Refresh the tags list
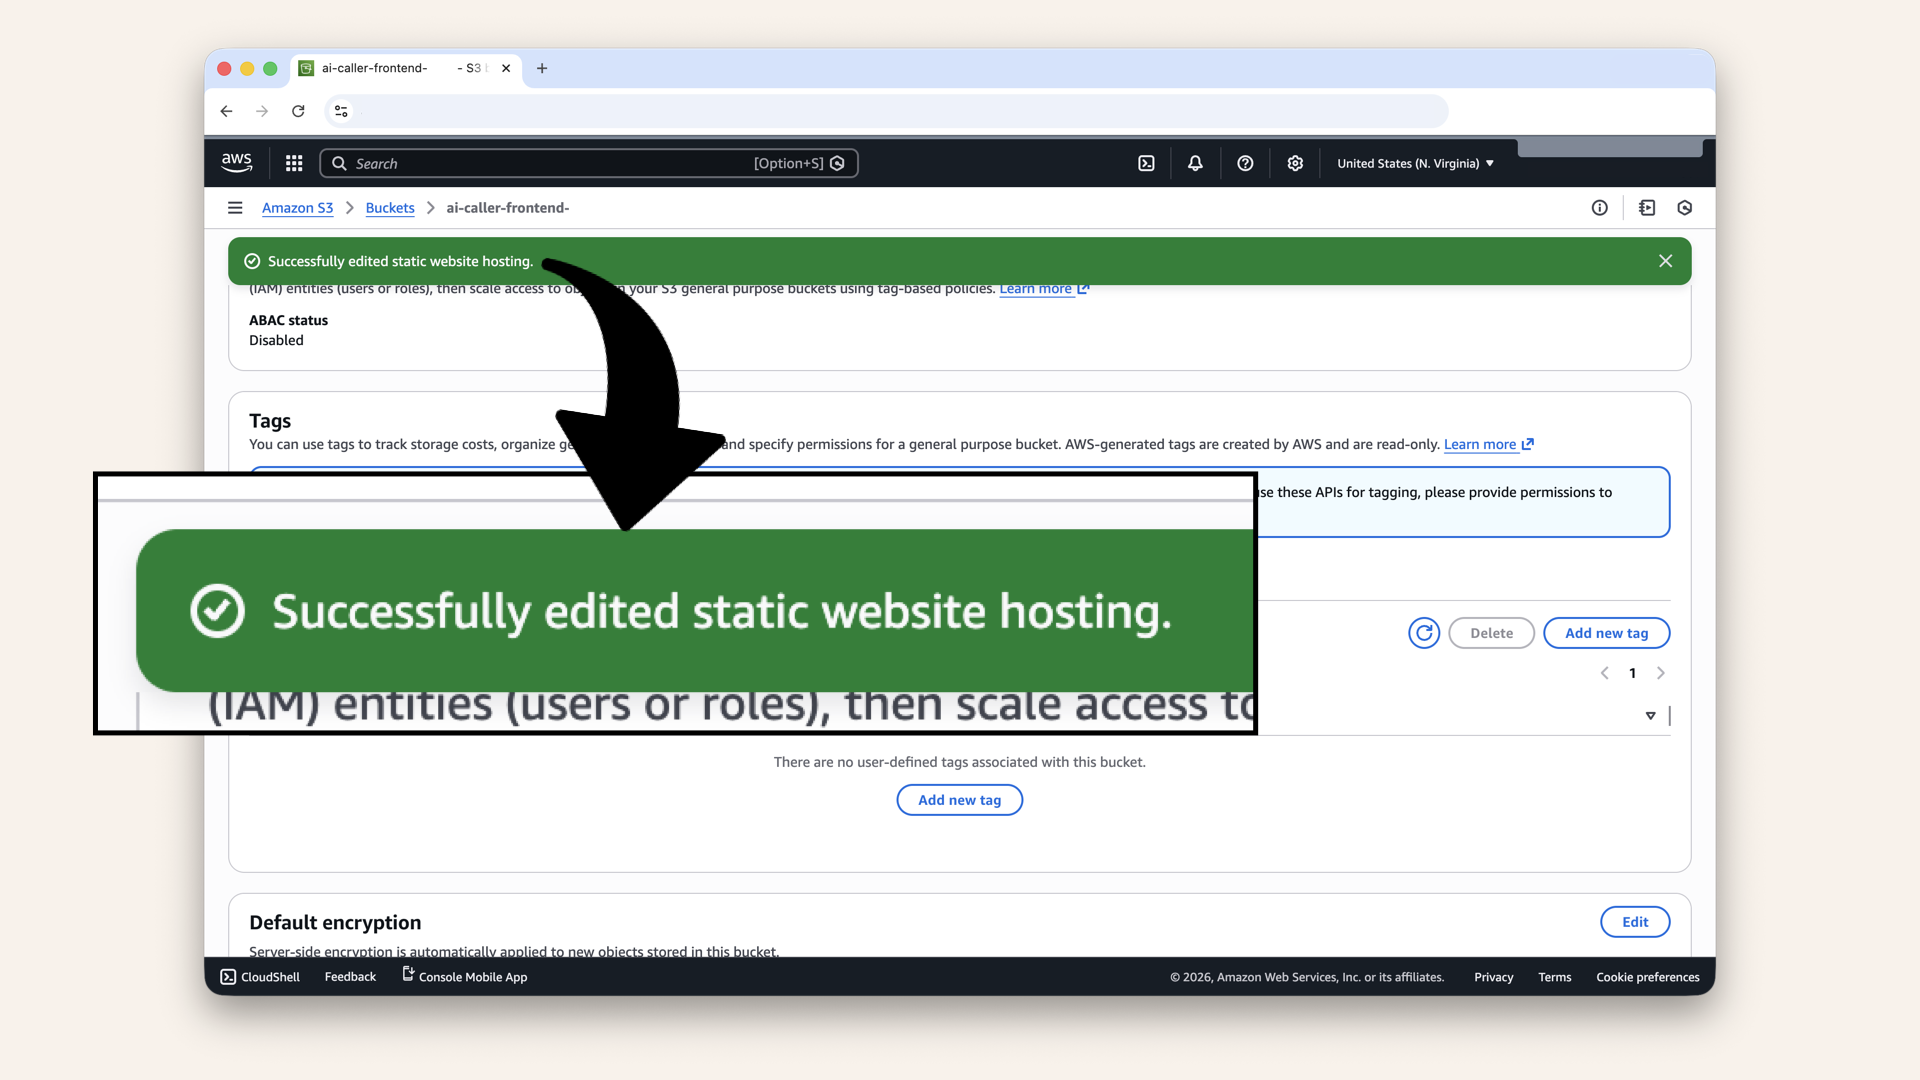1920x1080 pixels. 1423,633
